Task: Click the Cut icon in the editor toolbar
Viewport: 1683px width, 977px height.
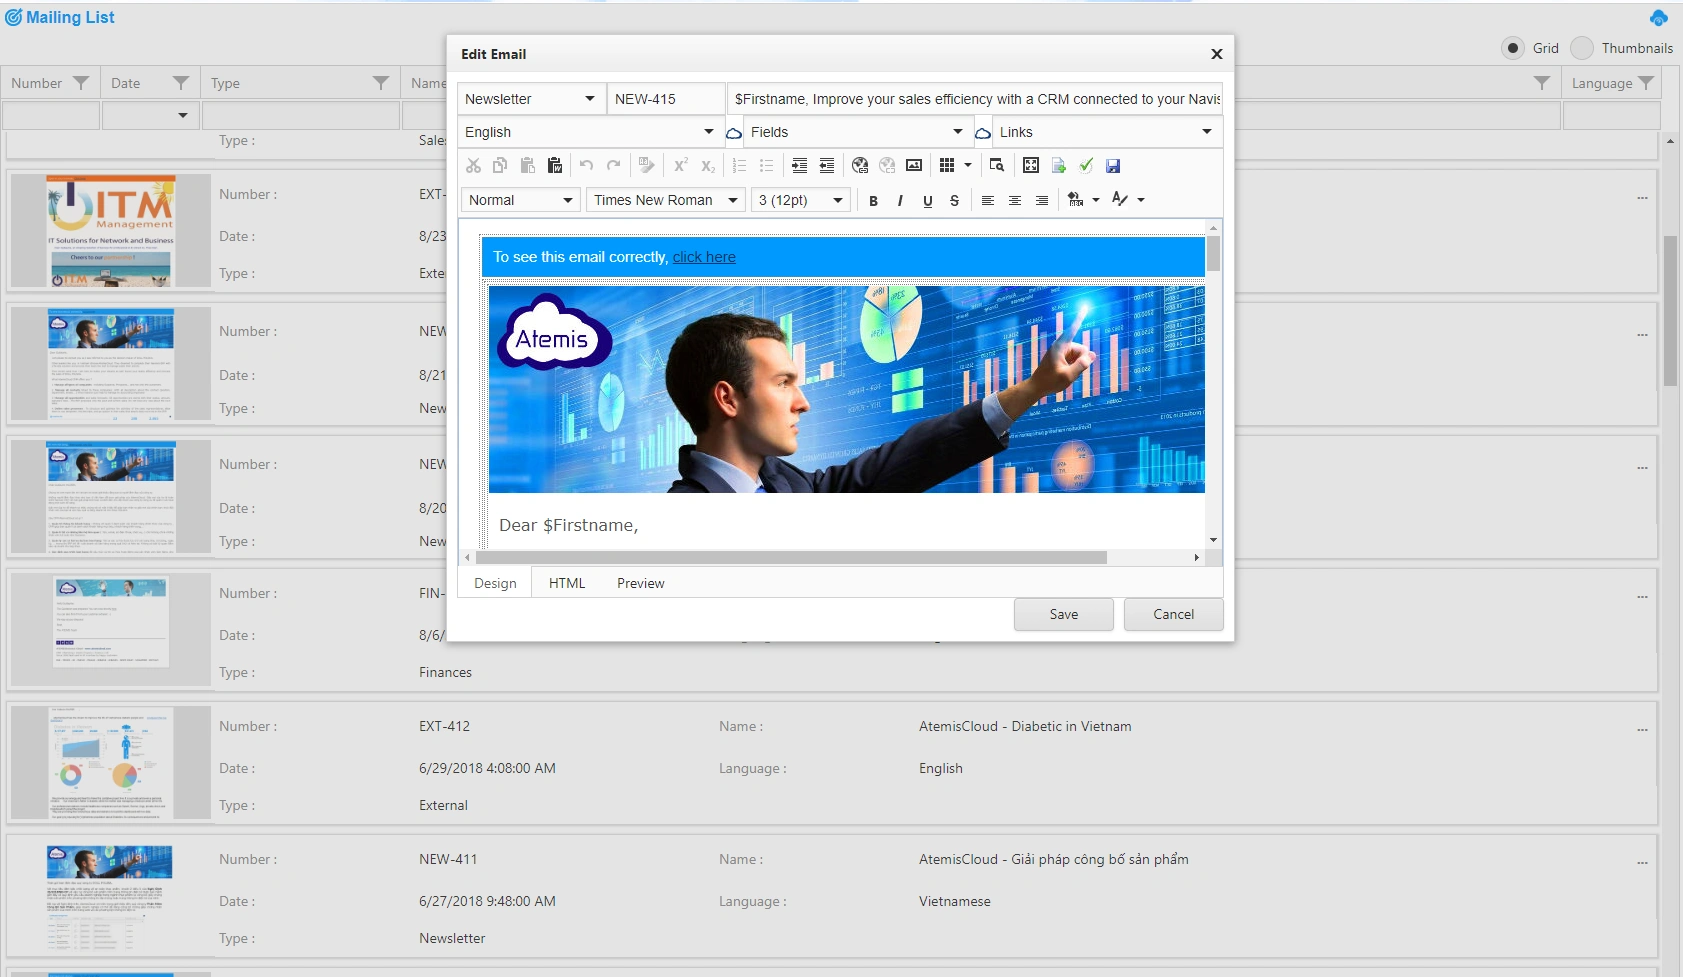Action: 472,166
